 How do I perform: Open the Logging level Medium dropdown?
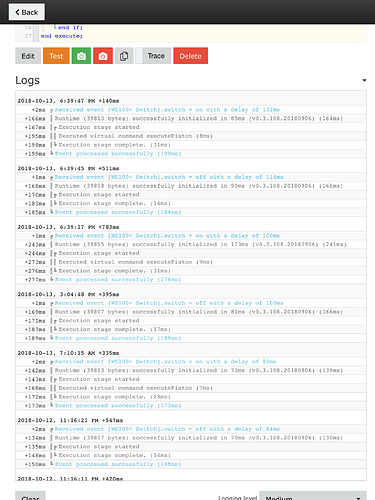313,496
